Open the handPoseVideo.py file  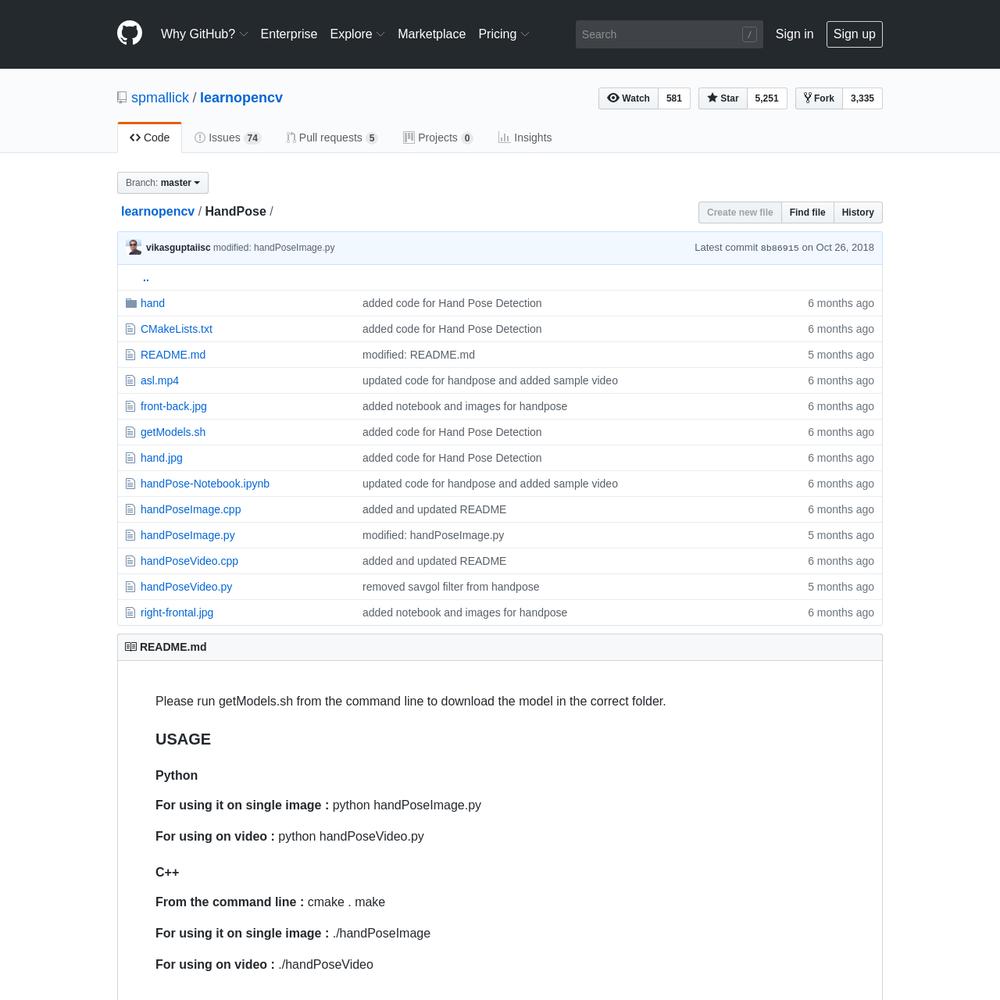click(186, 587)
